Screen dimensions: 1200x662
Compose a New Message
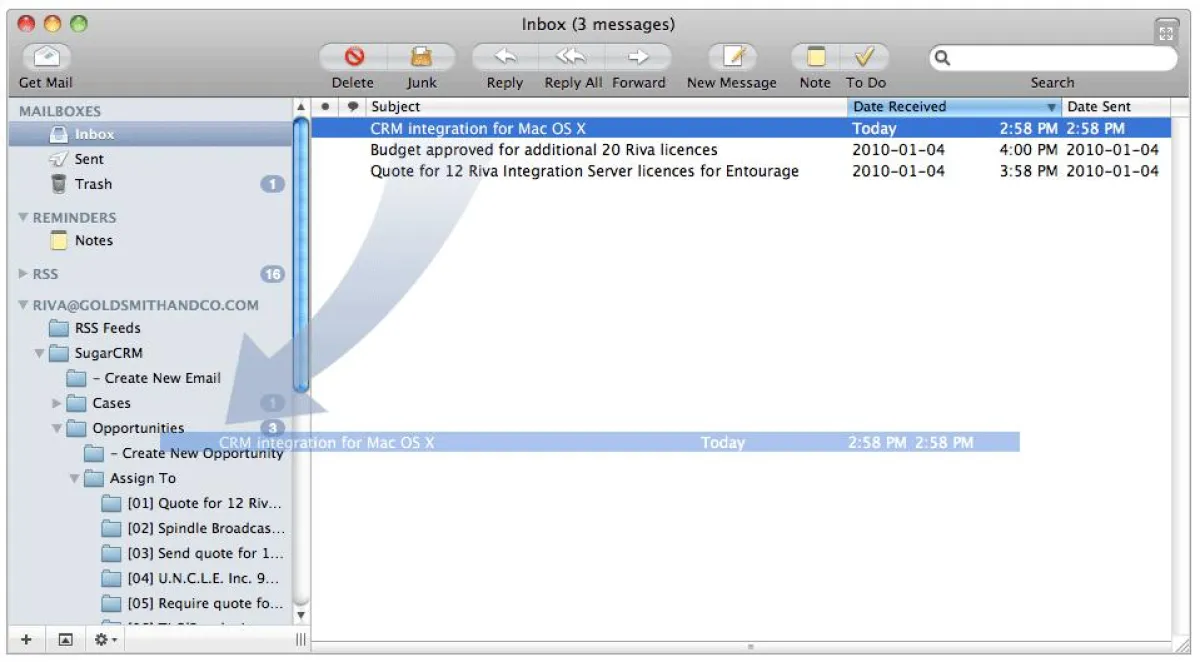point(733,57)
